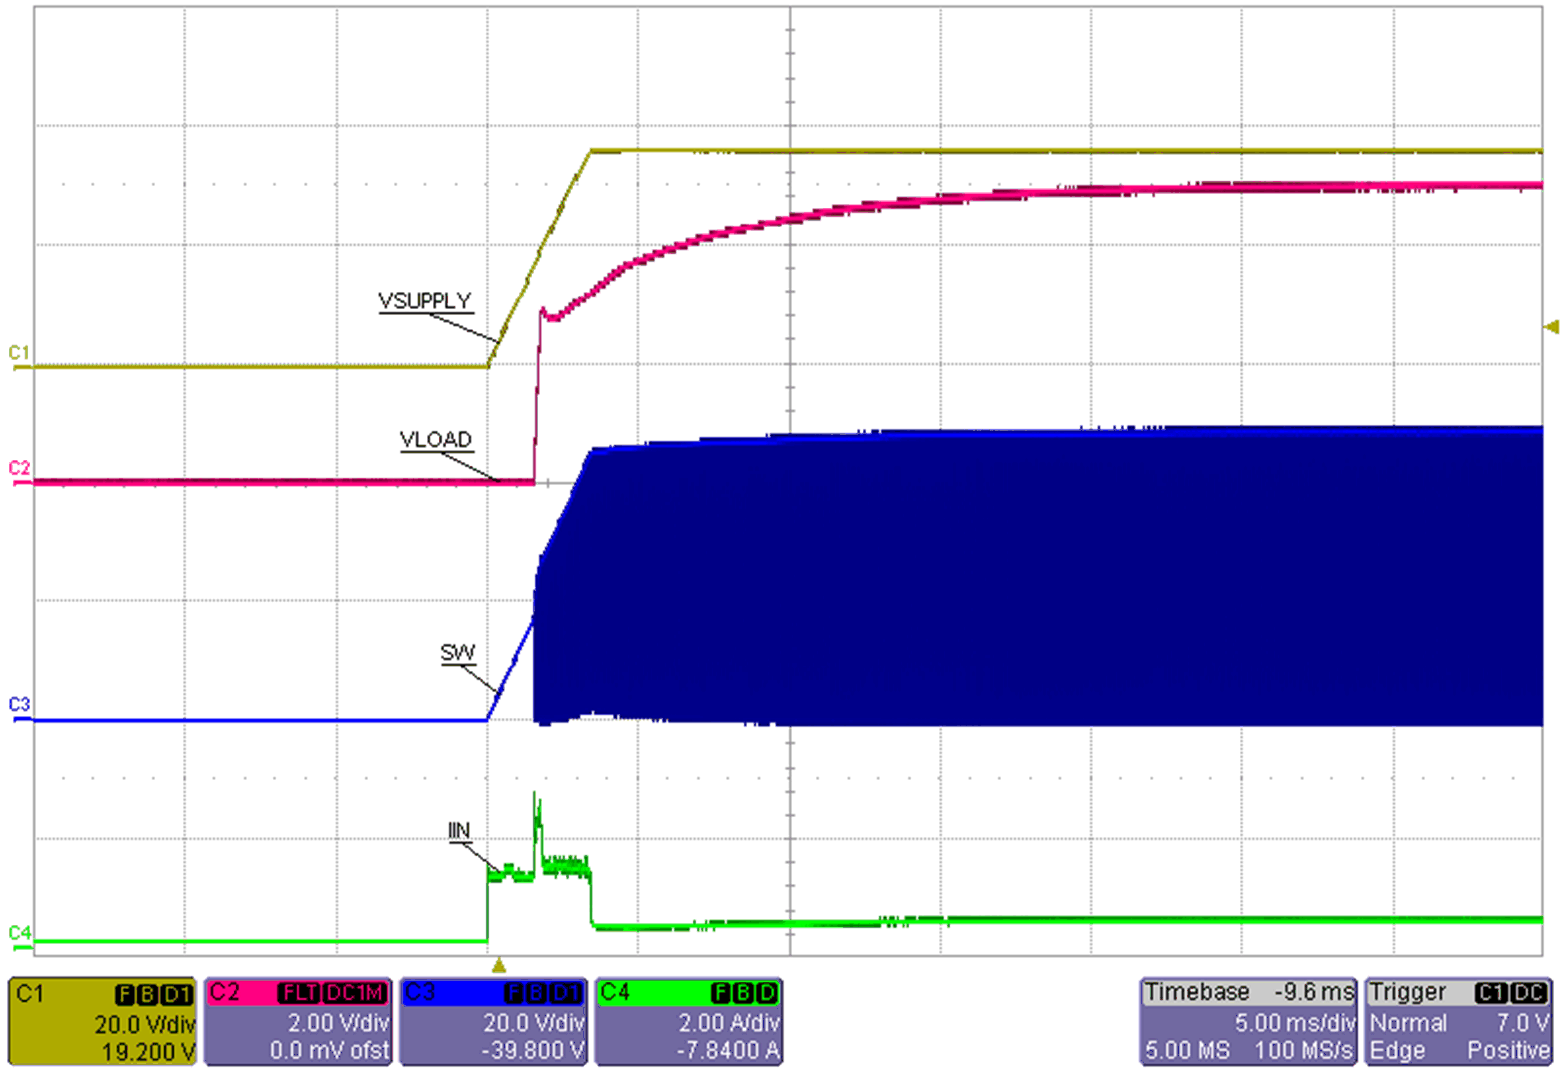
Task: Select the C1 trigger source badge
Action: pyautogui.click(x=1489, y=992)
